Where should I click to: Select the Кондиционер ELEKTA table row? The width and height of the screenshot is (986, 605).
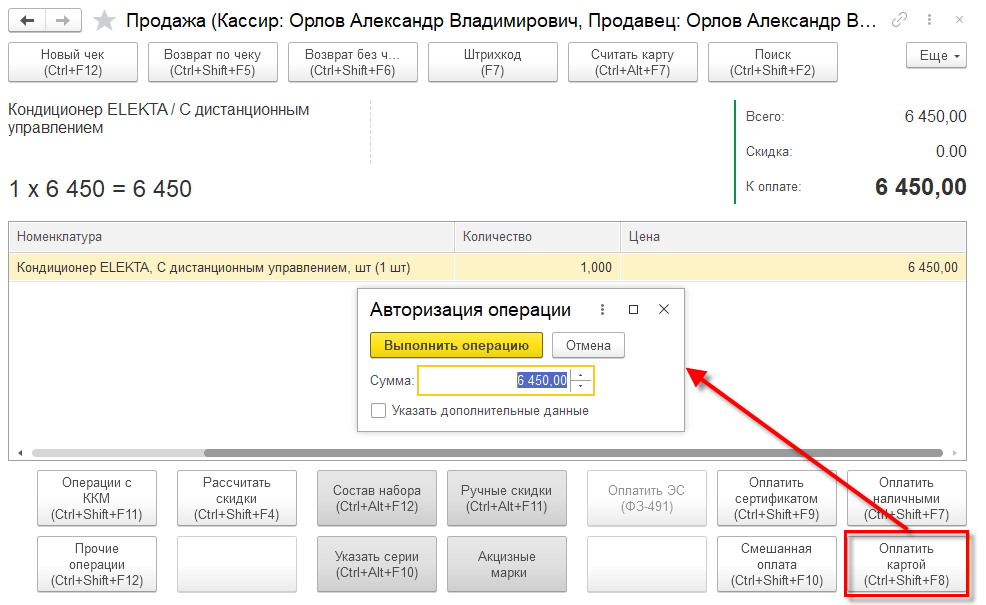point(487,267)
